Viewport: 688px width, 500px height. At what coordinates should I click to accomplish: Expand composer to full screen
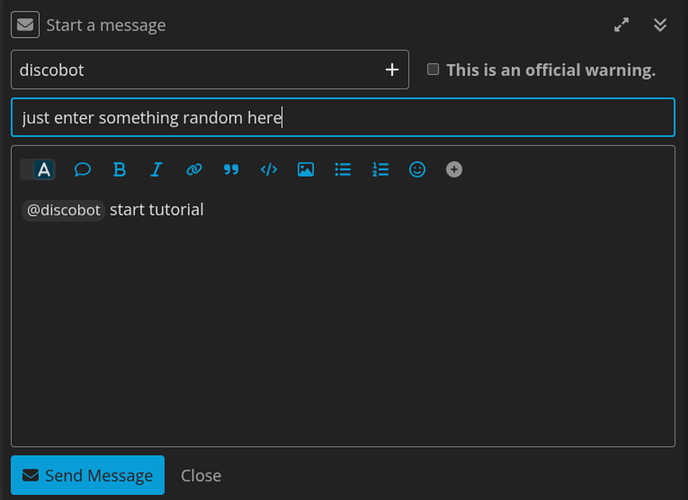coord(621,25)
